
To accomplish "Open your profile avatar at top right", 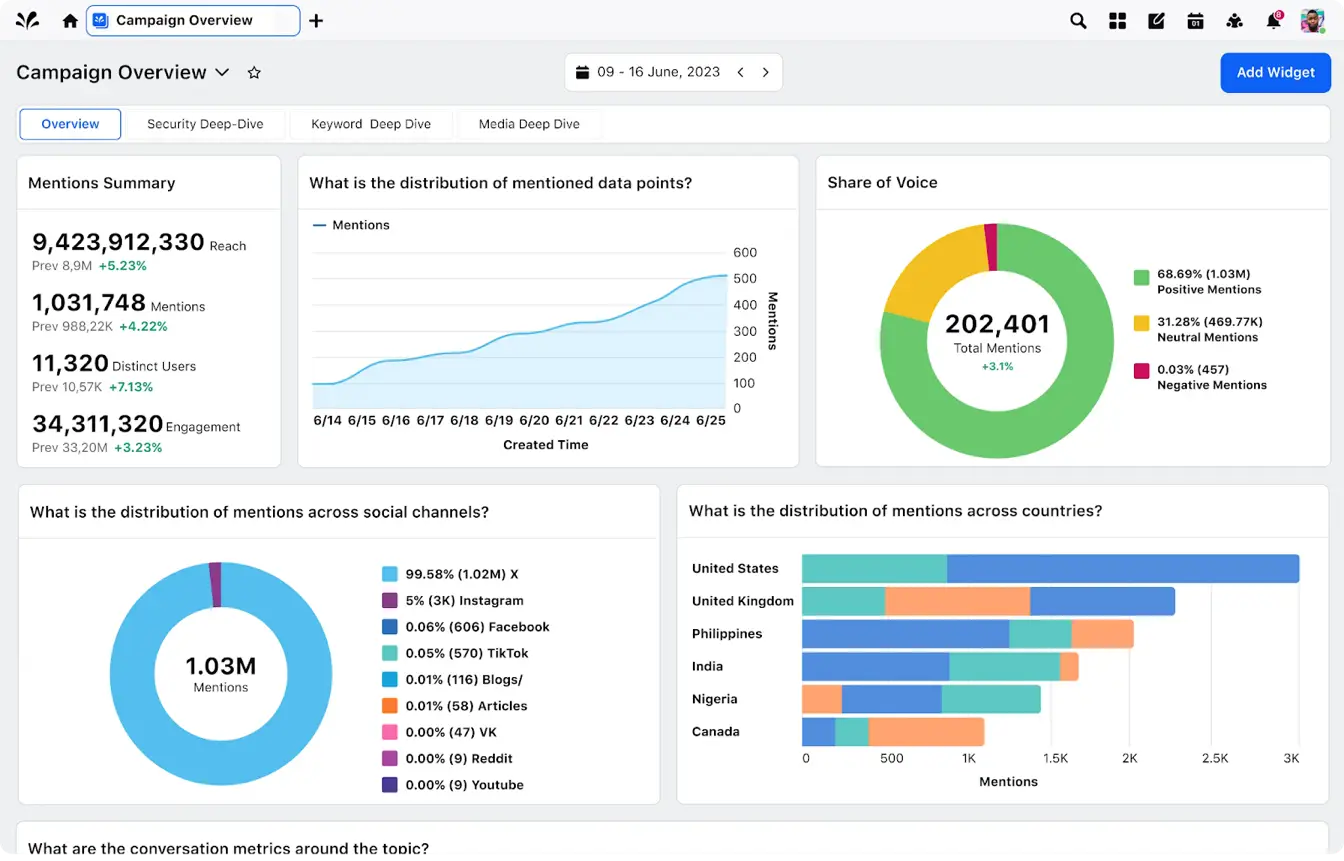I will (1312, 20).
